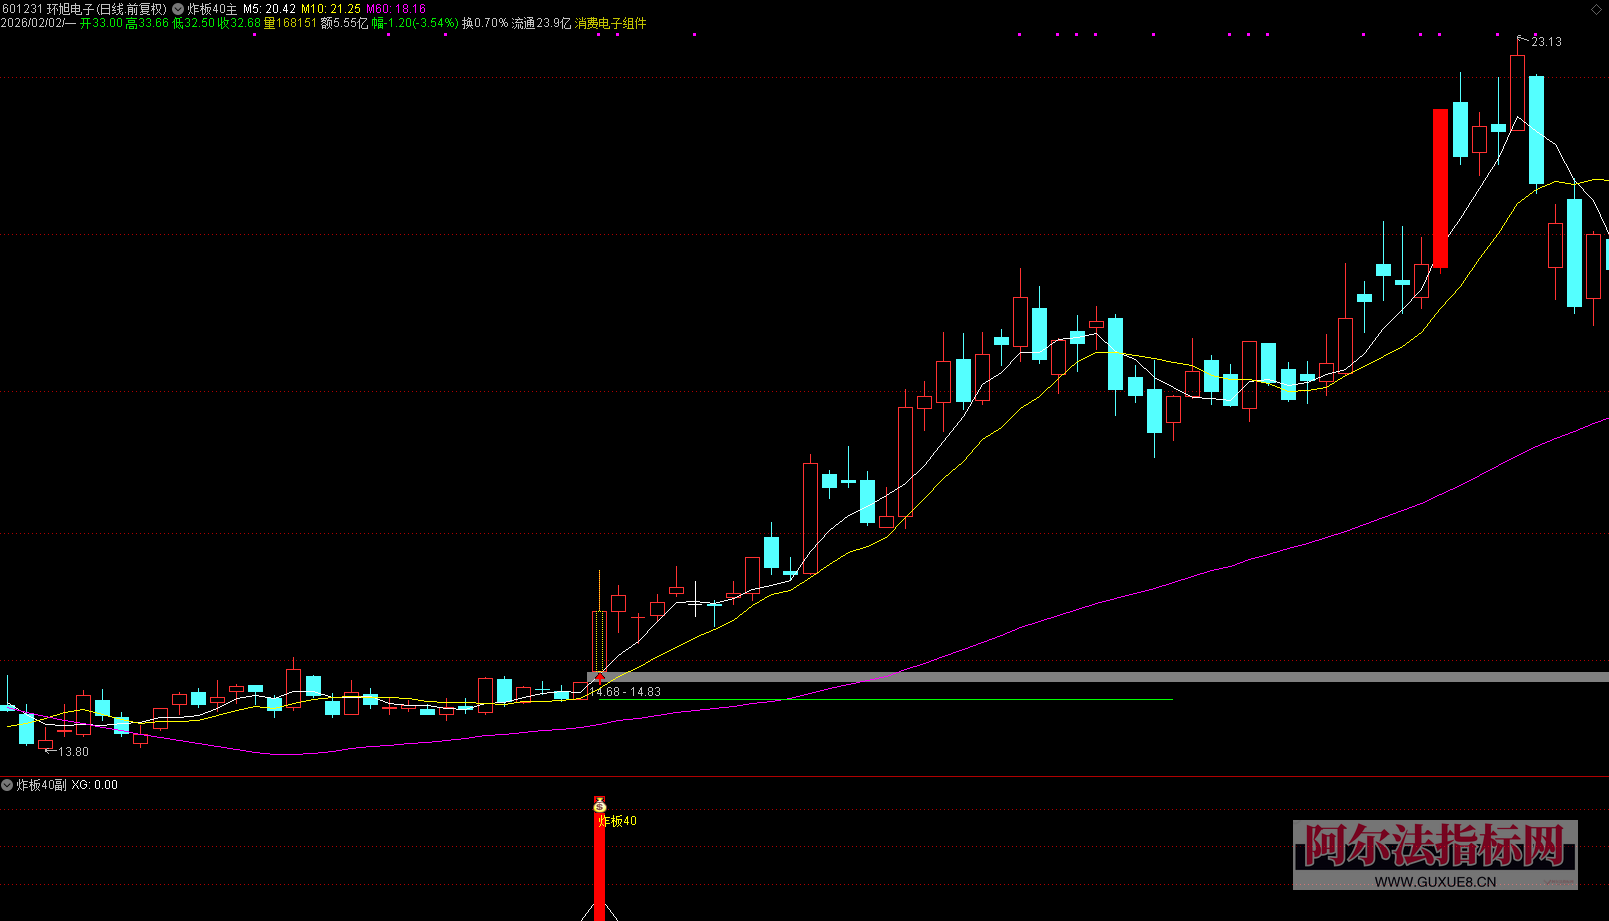
Task: Select the M60 moving average label
Action: pyautogui.click(x=396, y=9)
